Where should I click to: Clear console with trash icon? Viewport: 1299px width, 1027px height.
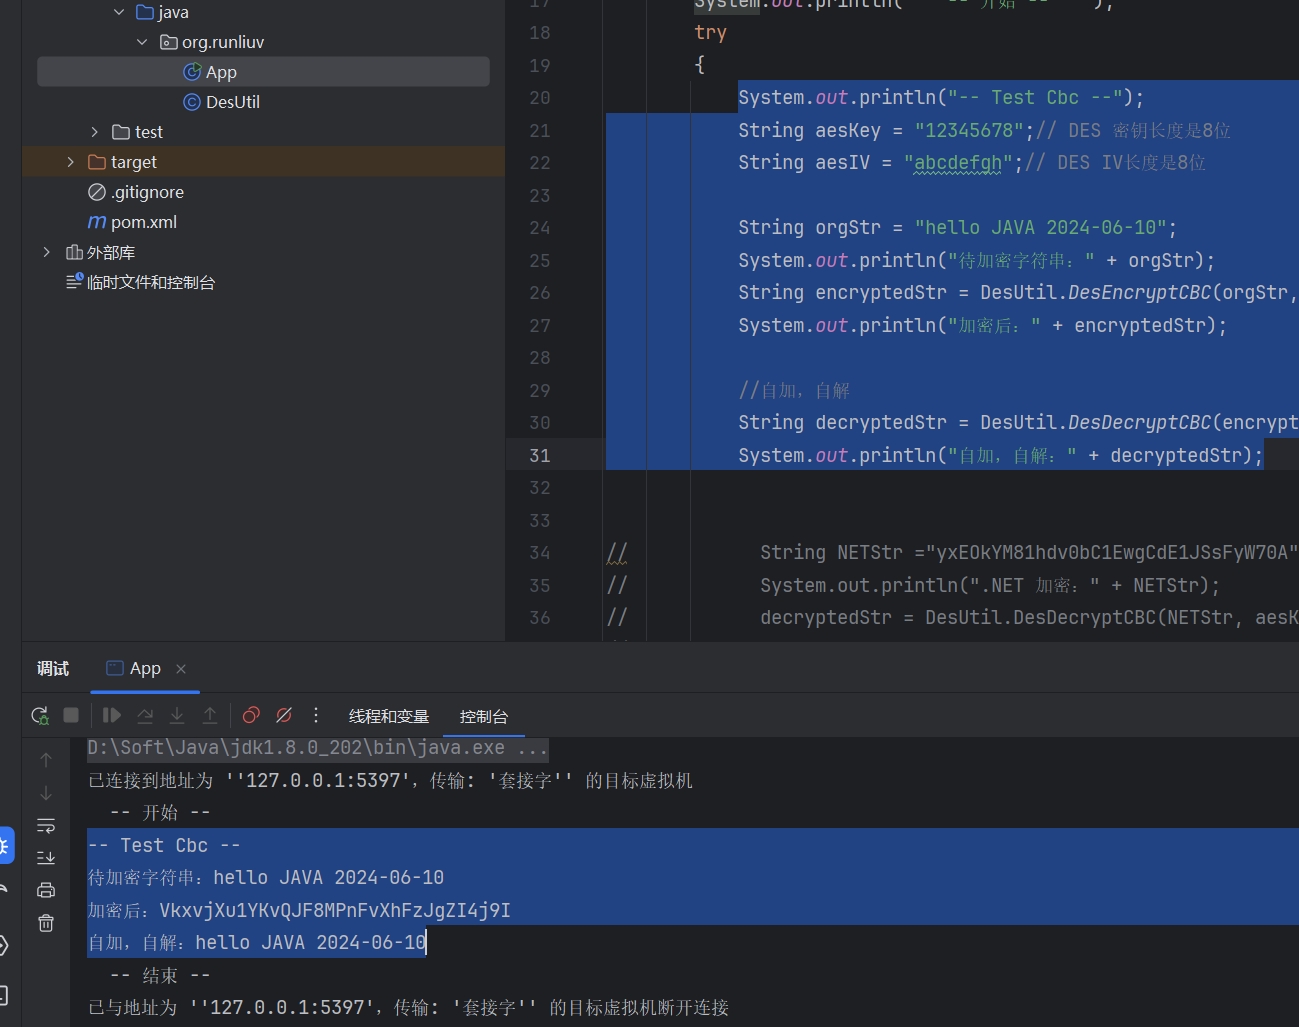tap(46, 923)
